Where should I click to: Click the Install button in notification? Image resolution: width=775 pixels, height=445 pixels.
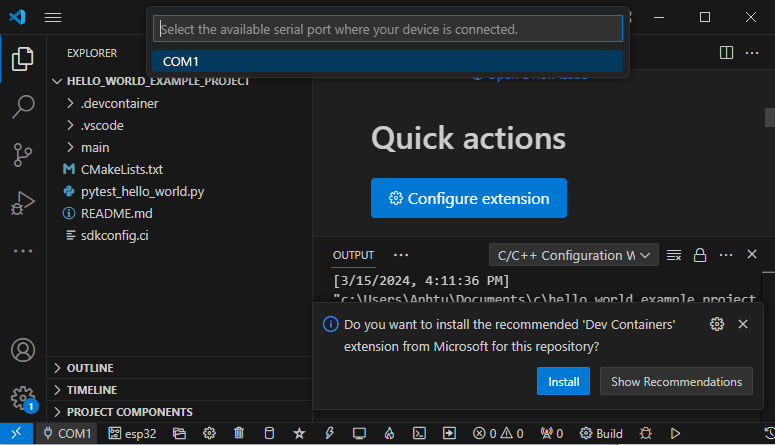click(x=564, y=381)
